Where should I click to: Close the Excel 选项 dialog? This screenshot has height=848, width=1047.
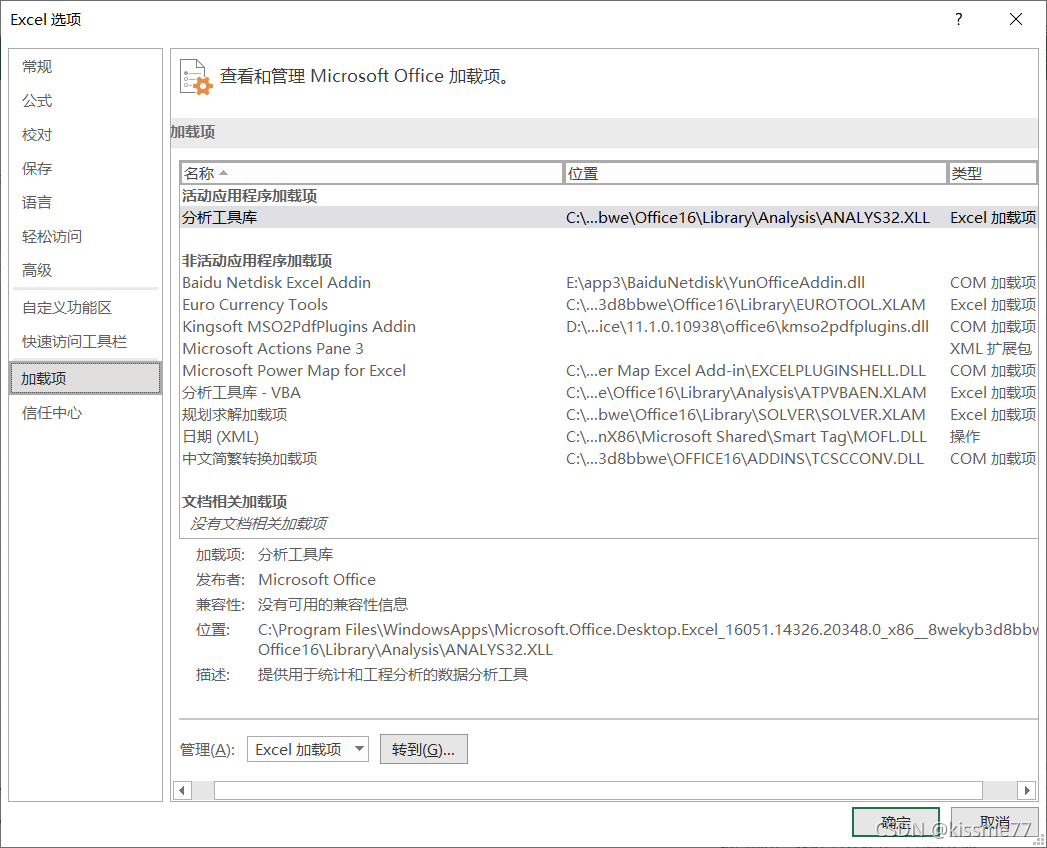coord(1016,19)
